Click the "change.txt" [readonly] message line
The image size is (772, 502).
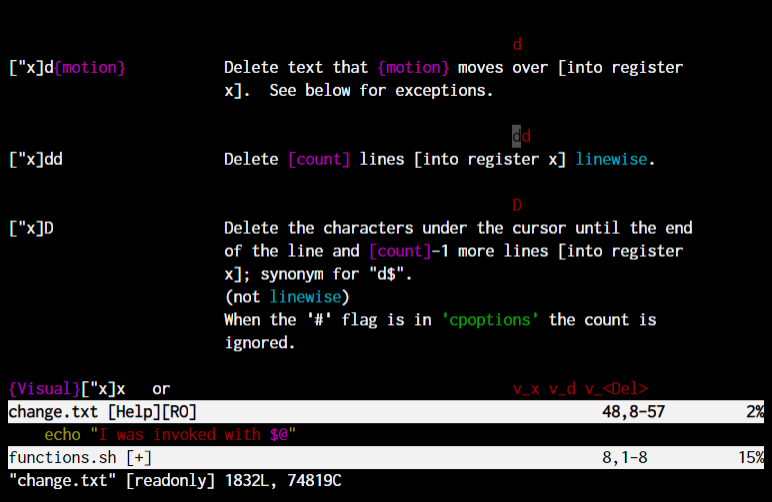tap(175, 480)
